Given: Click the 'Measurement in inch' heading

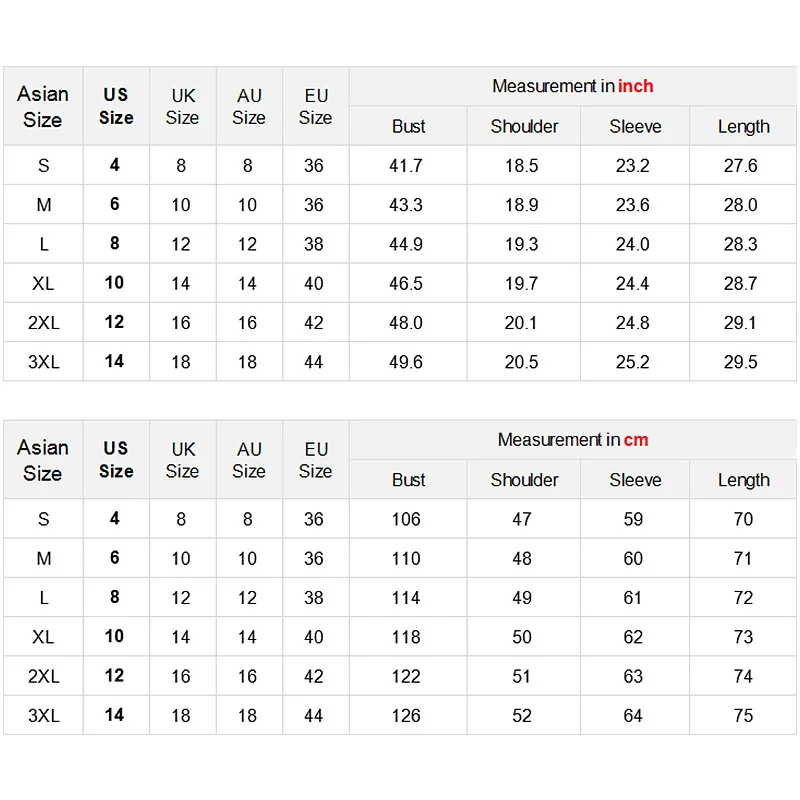Looking at the screenshot, I should click(x=572, y=86).
